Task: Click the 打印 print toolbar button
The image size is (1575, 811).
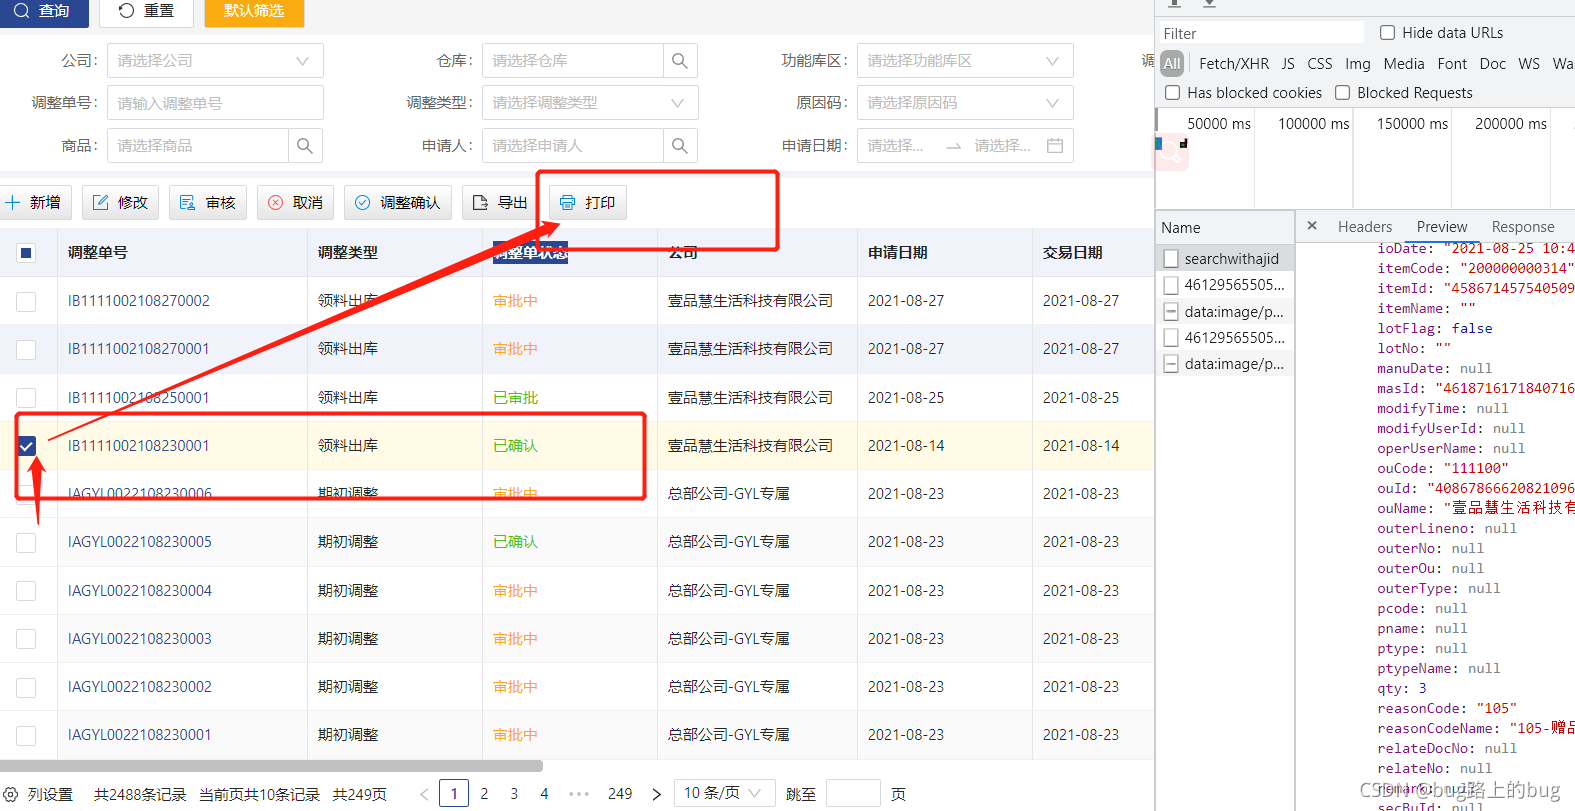Action: (x=587, y=203)
